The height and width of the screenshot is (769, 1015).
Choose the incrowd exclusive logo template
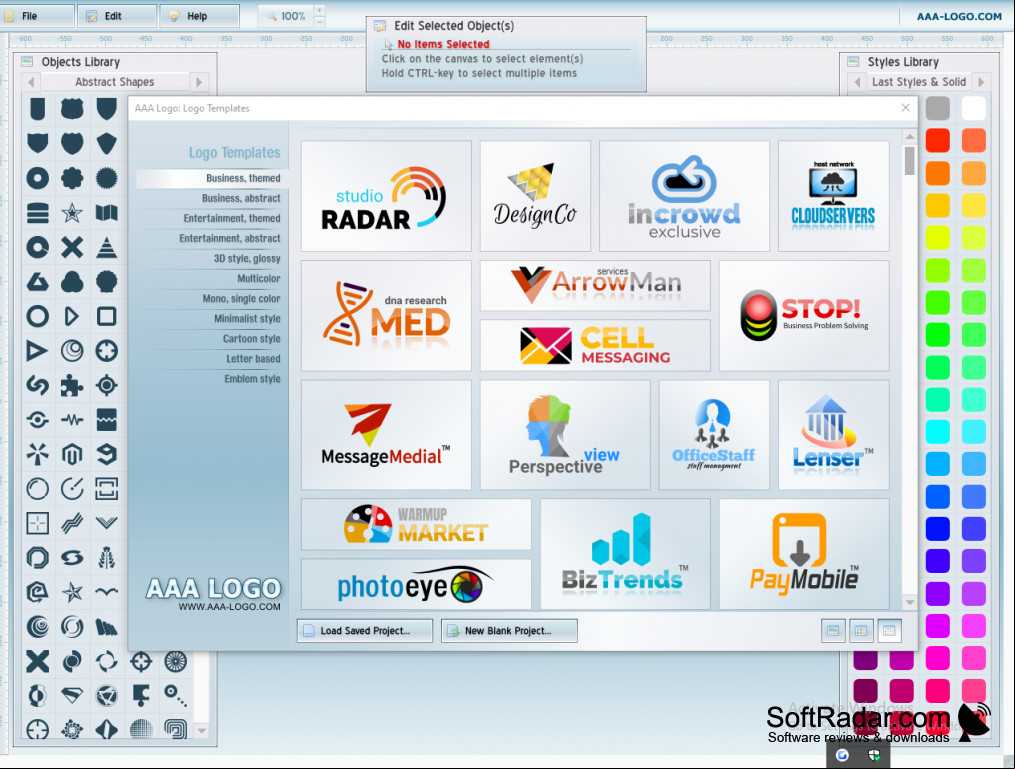click(684, 196)
